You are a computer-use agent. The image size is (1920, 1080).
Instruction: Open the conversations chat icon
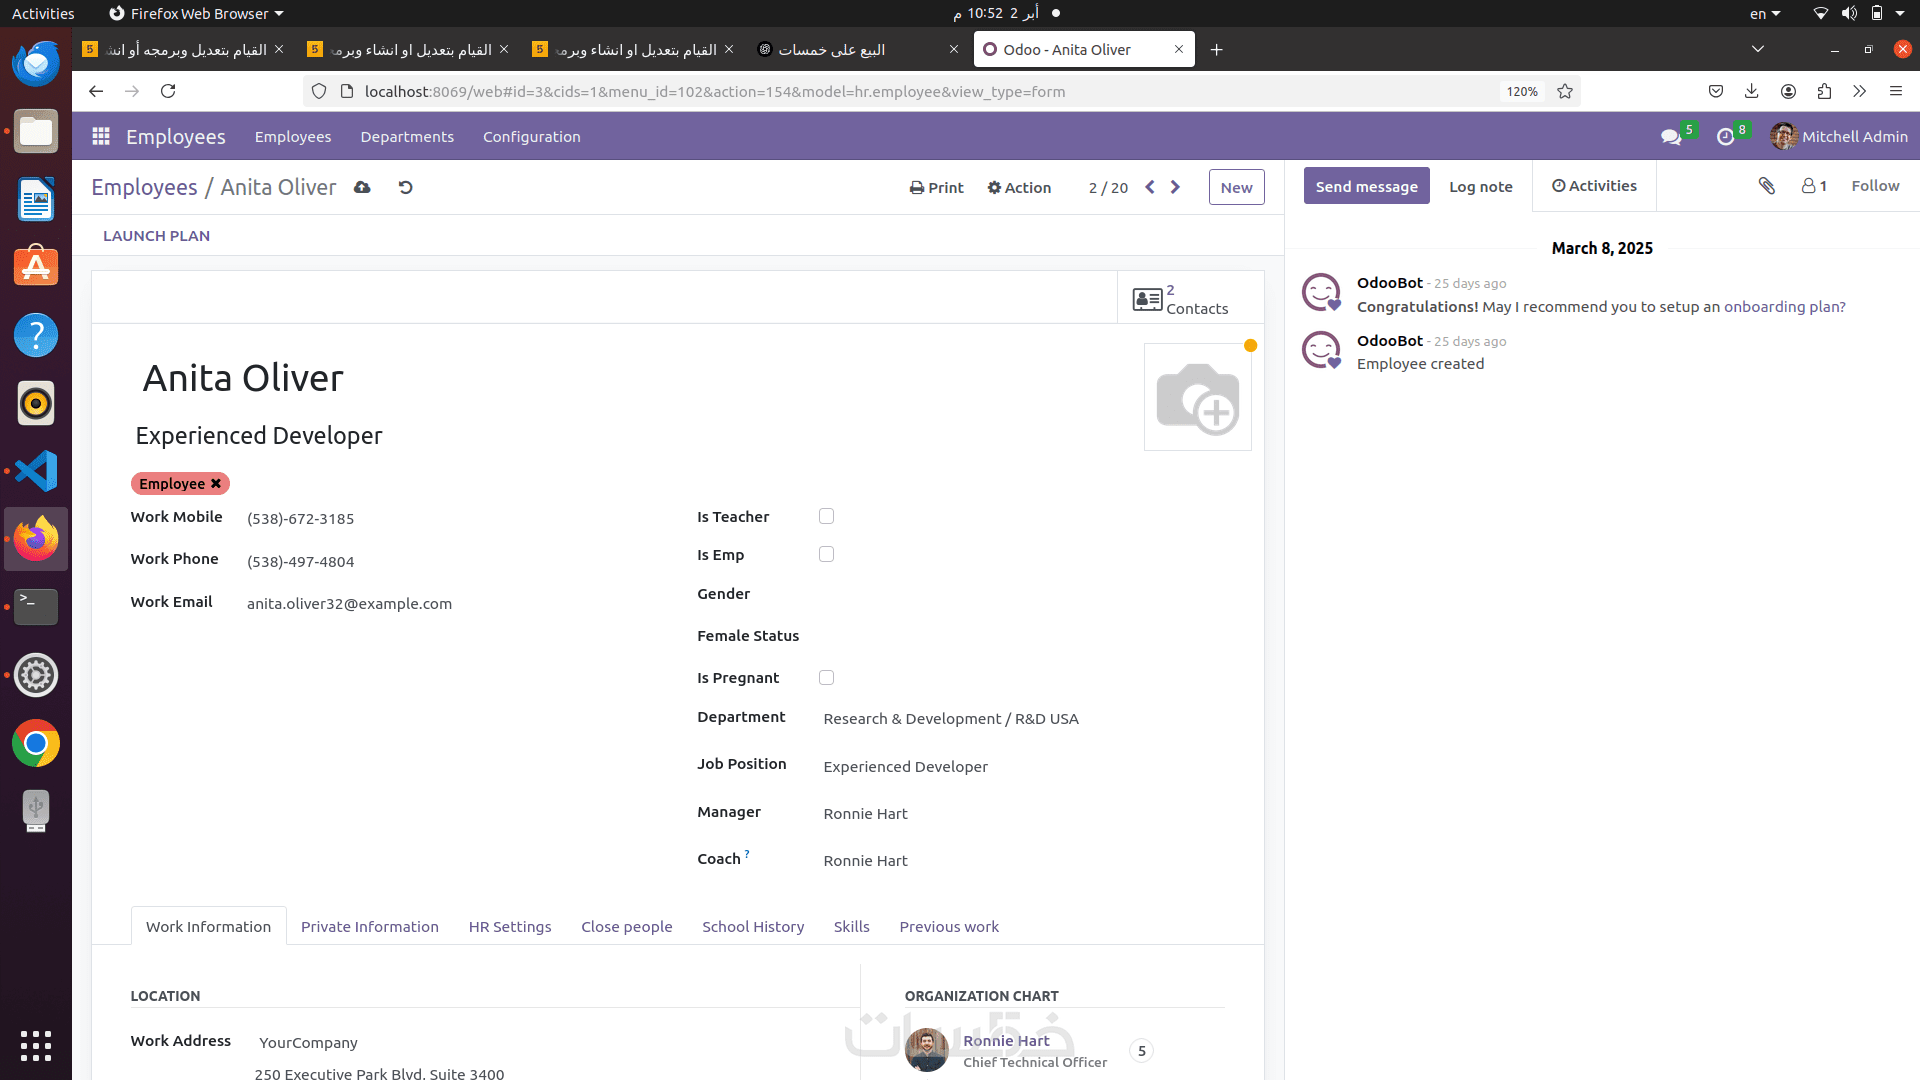[x=1670, y=137]
